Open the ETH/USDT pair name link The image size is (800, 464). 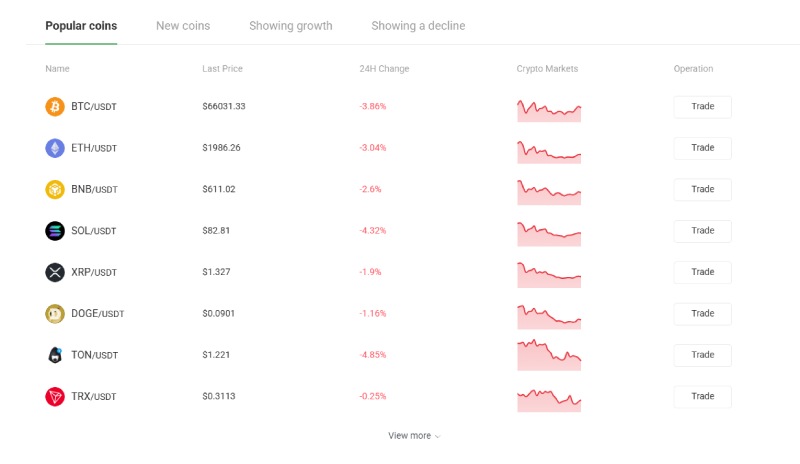pyautogui.click(x=94, y=148)
